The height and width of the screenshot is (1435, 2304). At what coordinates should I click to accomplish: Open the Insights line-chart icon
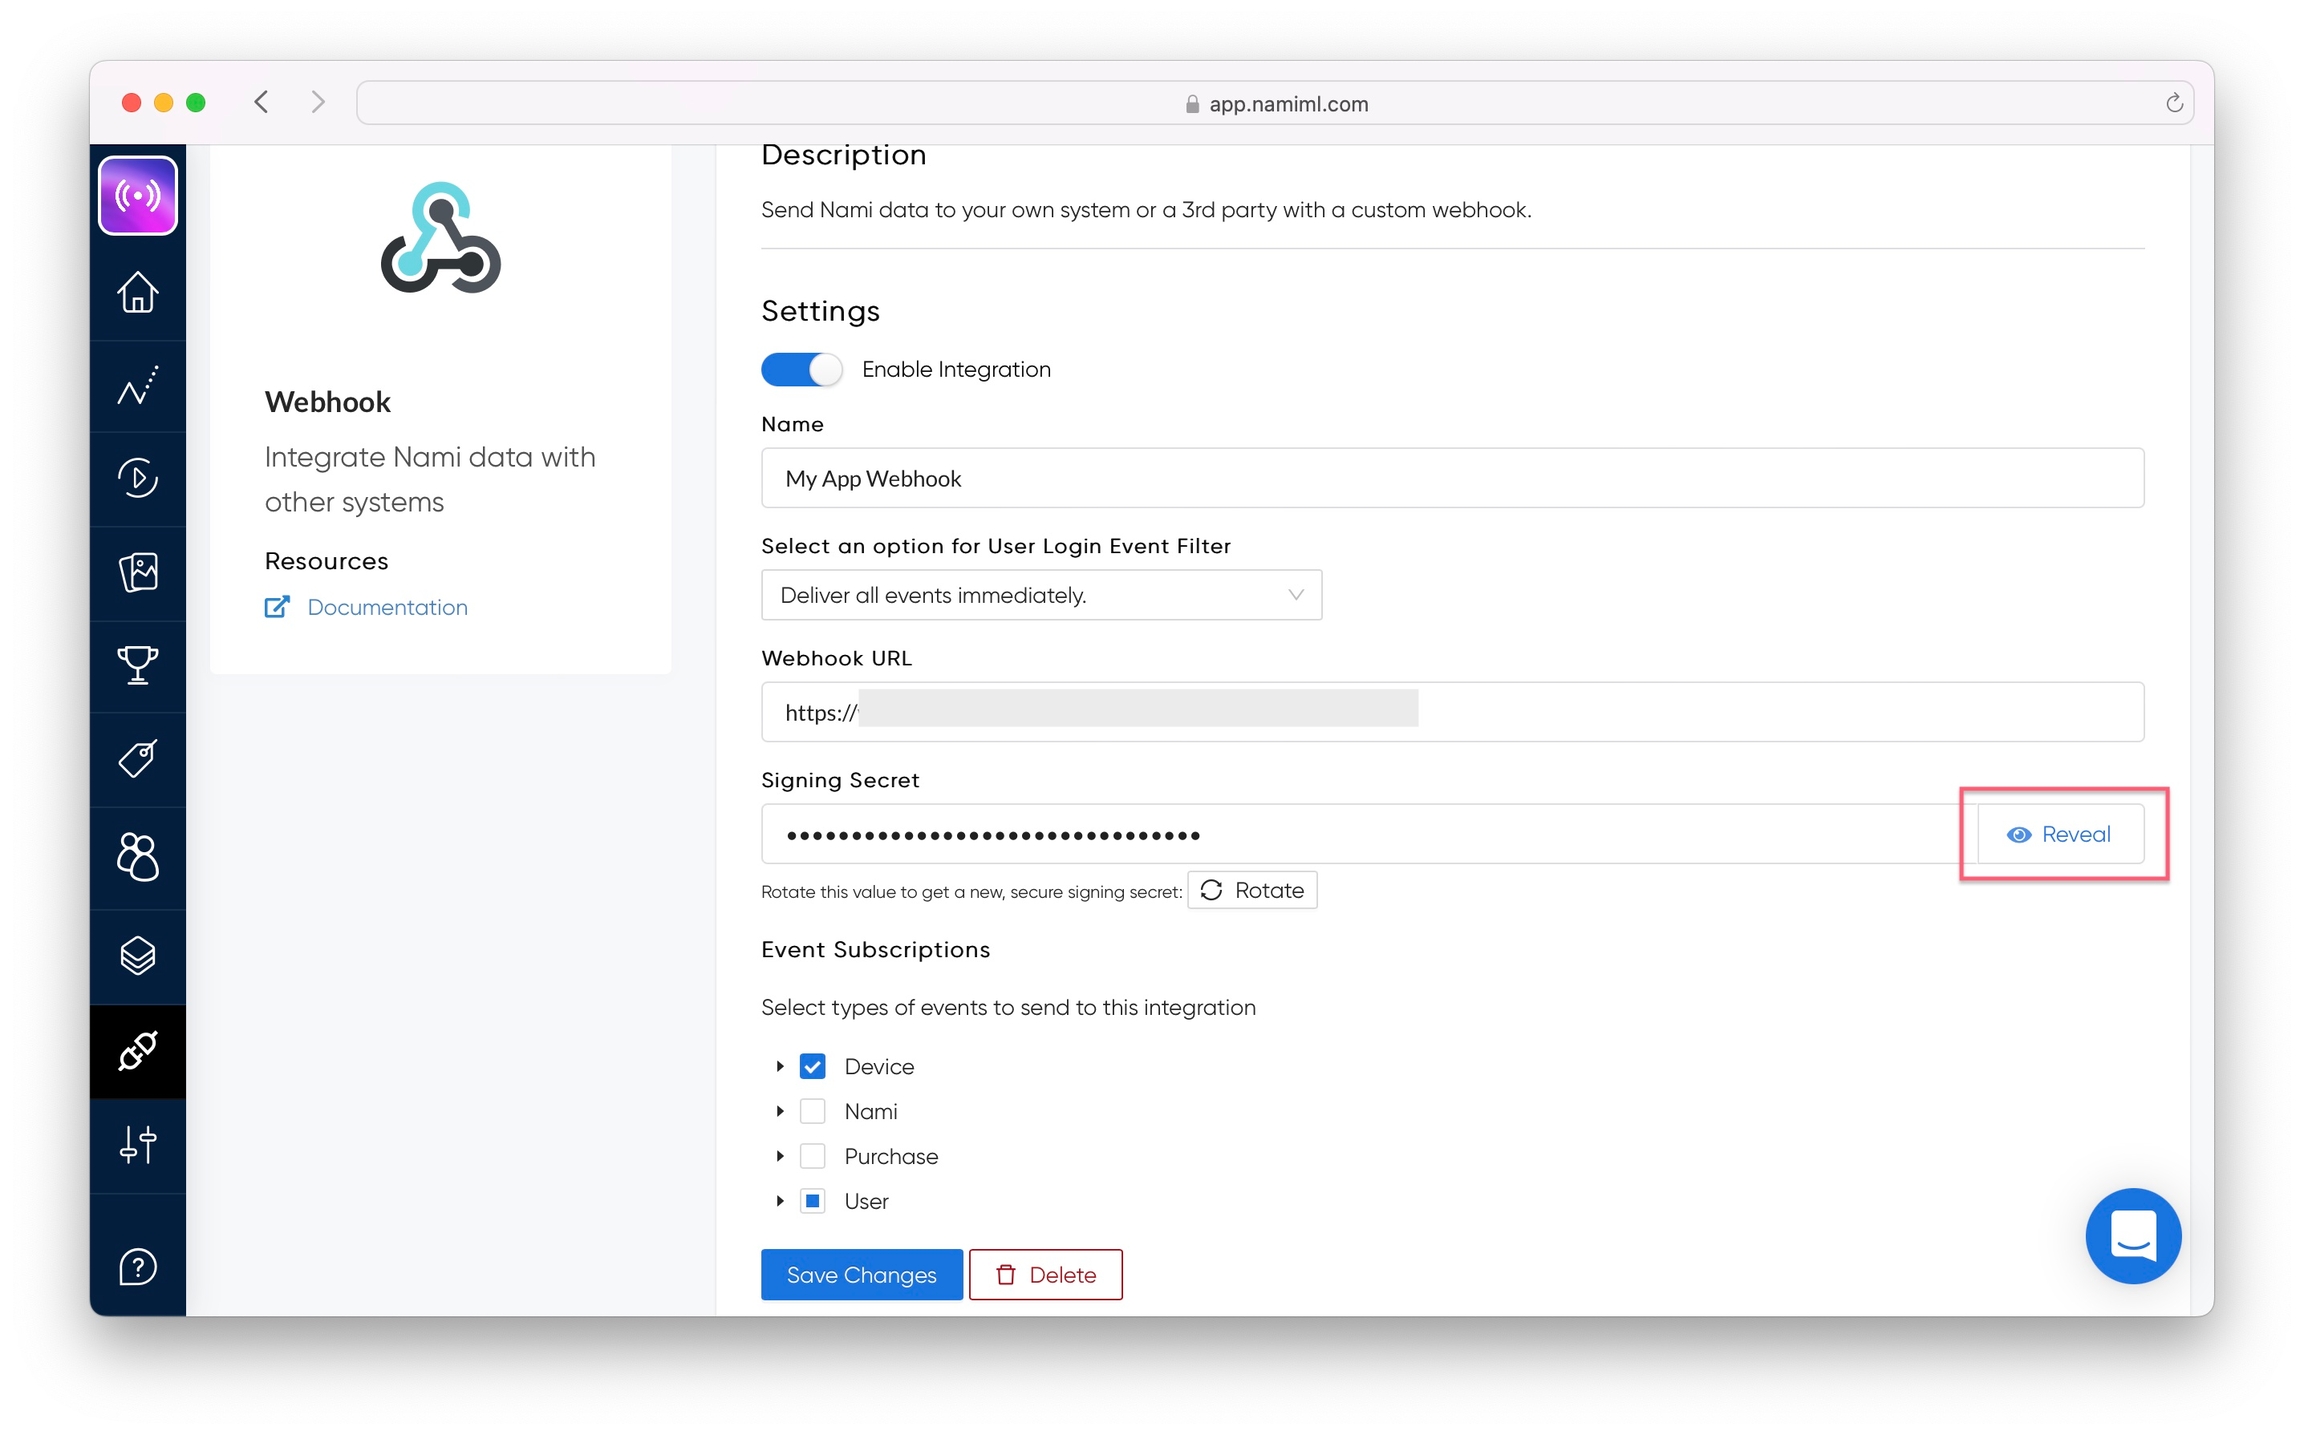pos(138,385)
